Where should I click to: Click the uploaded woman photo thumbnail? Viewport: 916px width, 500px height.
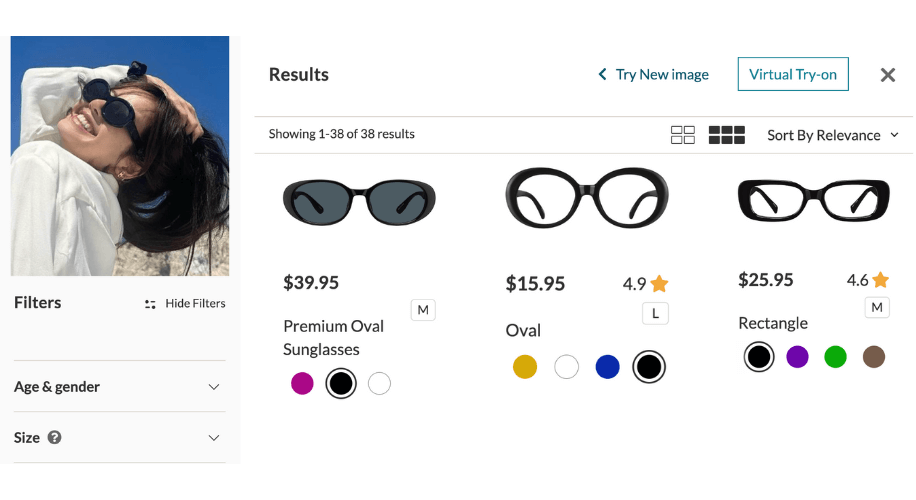tap(120, 156)
